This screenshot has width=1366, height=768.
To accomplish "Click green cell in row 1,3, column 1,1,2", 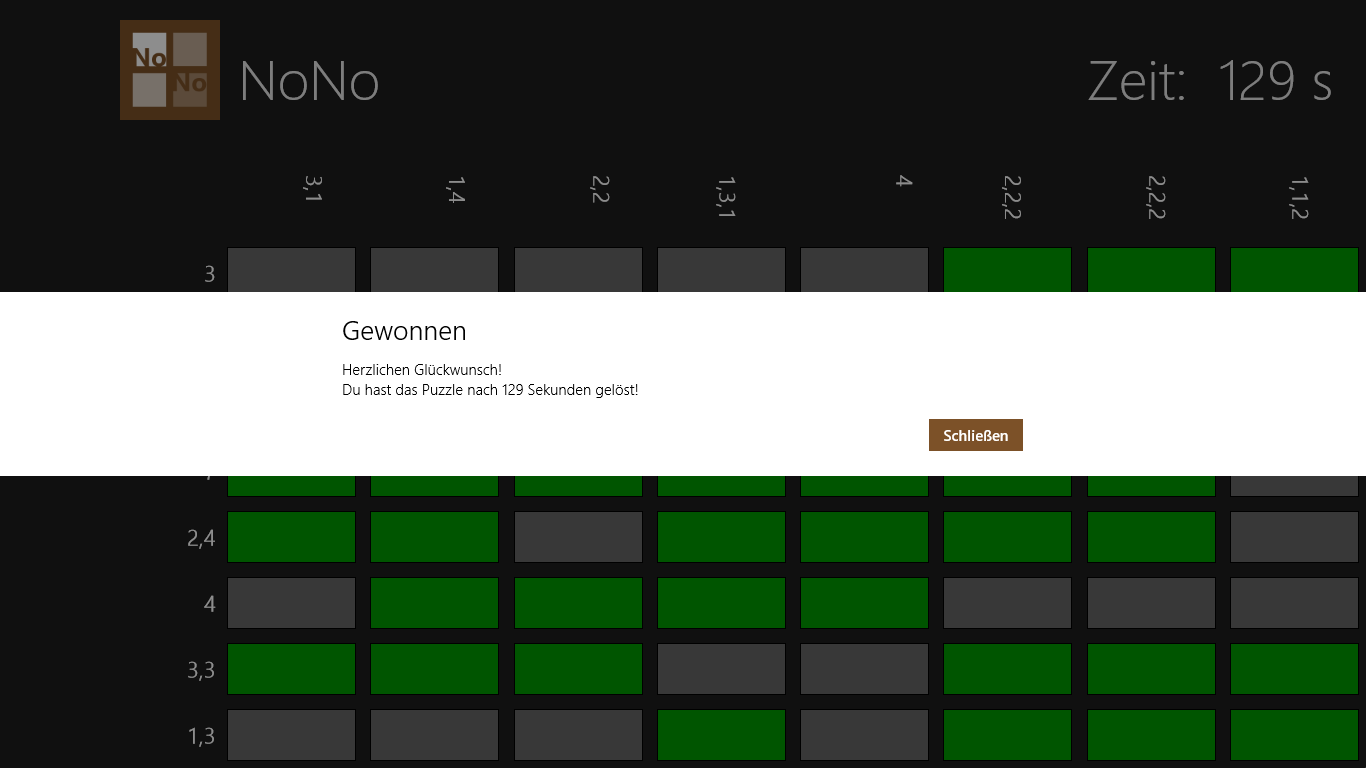I will tap(1294, 735).
